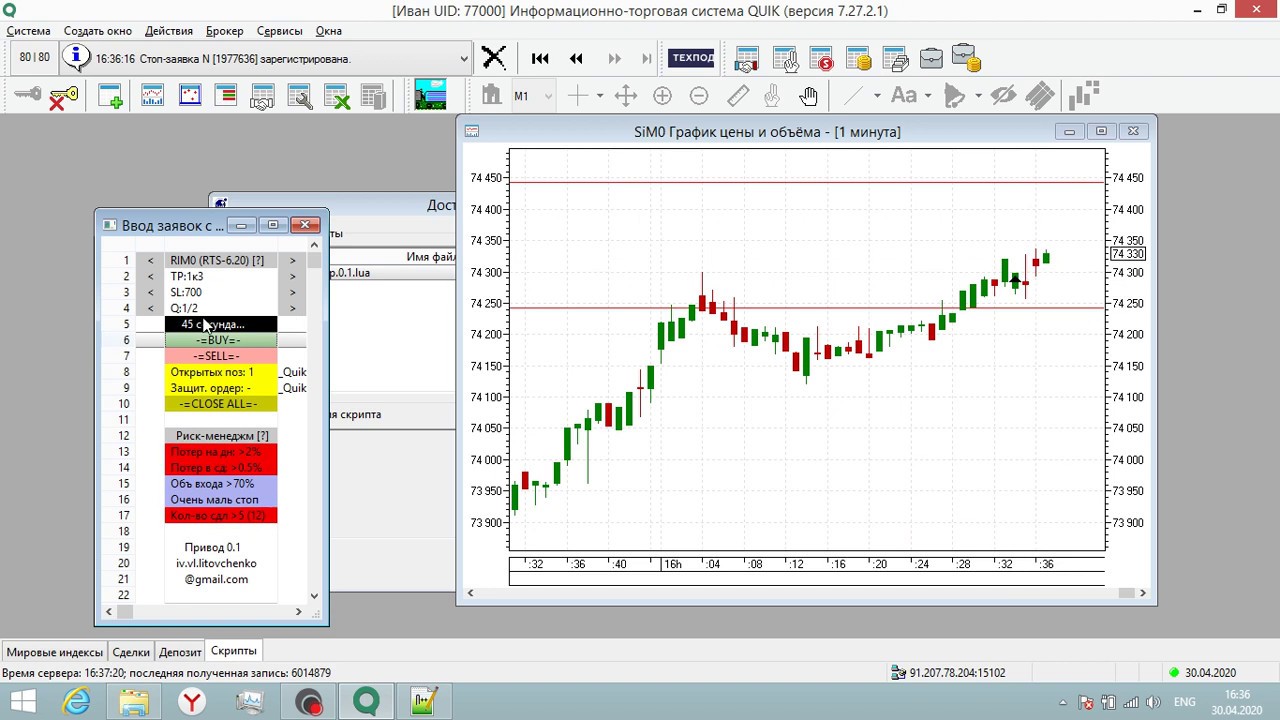Create a new table window icon

[110, 96]
